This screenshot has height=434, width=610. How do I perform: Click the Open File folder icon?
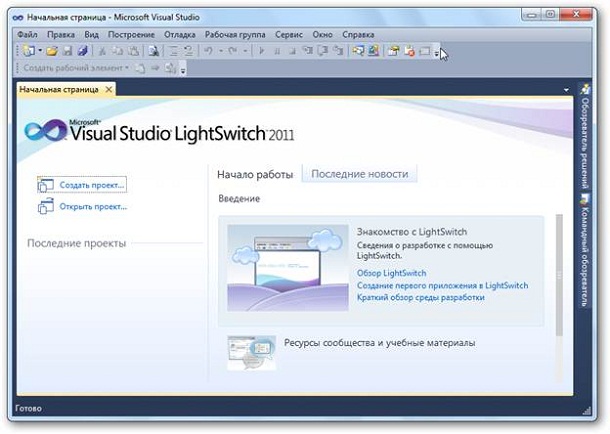coord(52,51)
